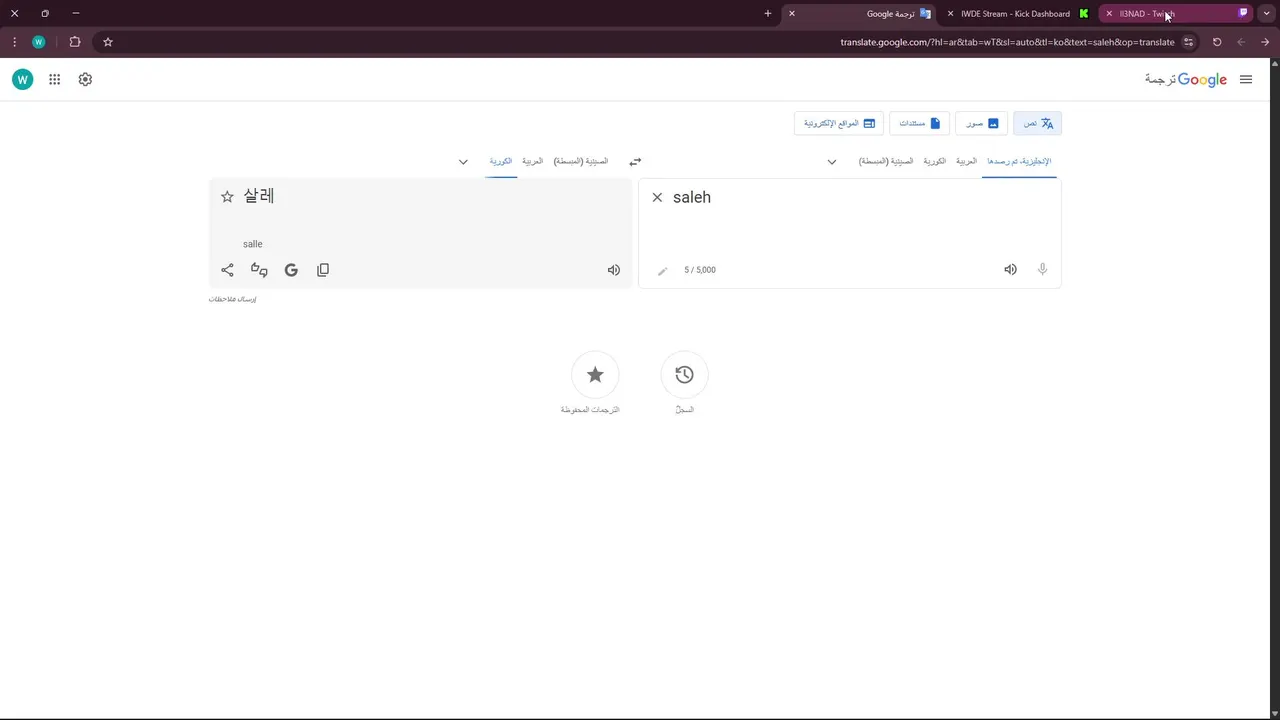The image size is (1280, 720).
Task: Open the browser three-dot menu
Action: 14,42
